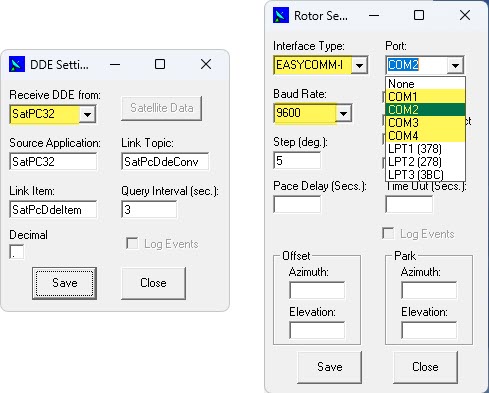Click the DDE Settings window app icon

tap(17, 64)
